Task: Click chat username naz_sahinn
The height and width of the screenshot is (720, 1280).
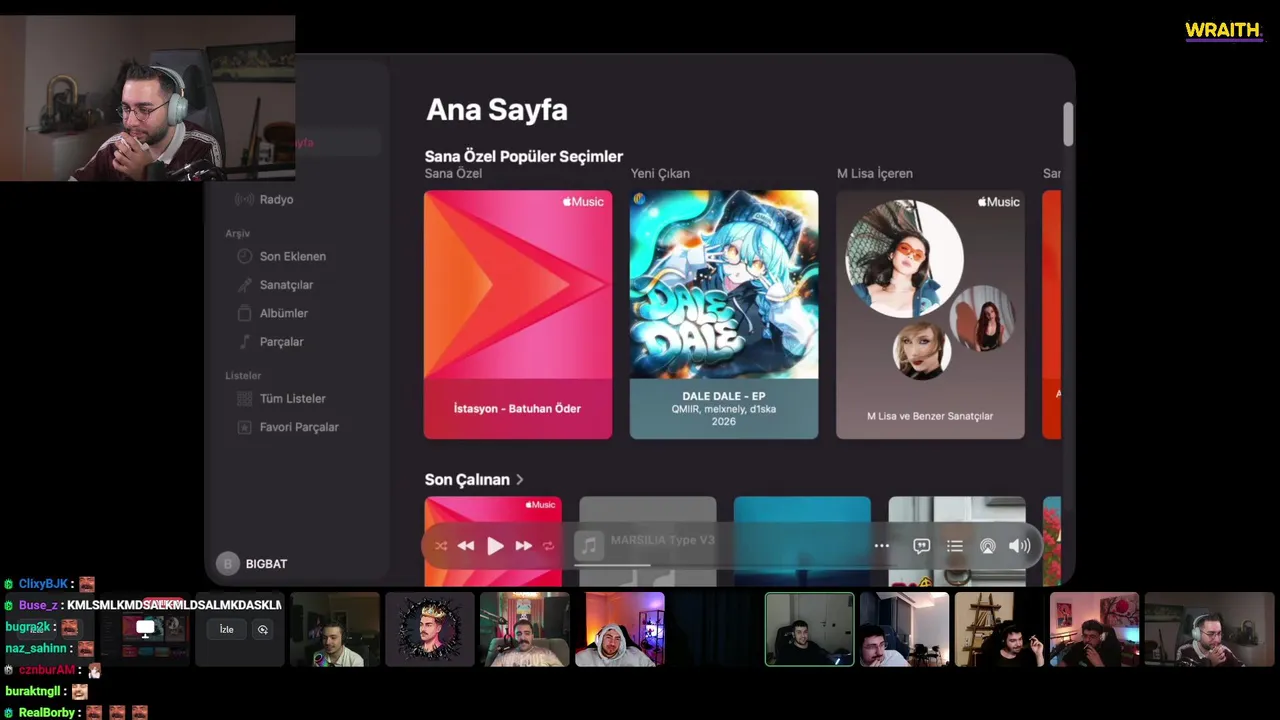Action: [x=35, y=648]
